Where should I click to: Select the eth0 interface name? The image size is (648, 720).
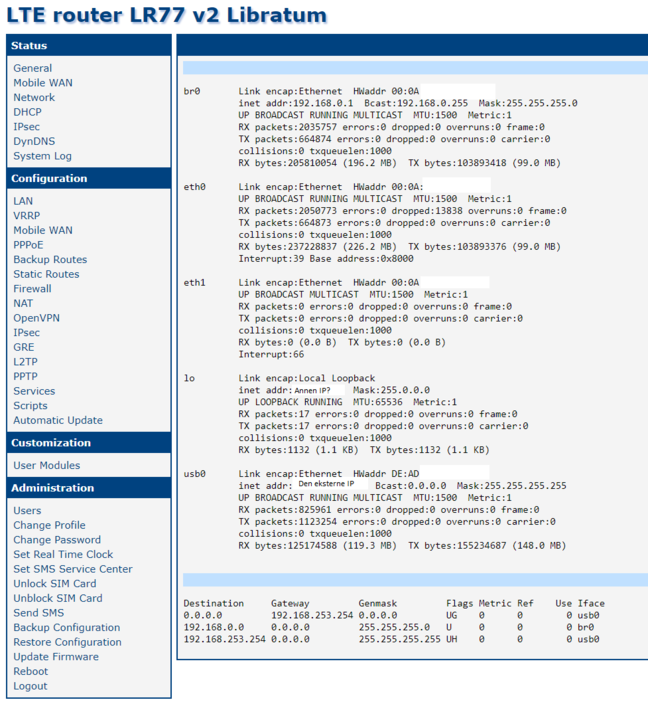click(195, 187)
